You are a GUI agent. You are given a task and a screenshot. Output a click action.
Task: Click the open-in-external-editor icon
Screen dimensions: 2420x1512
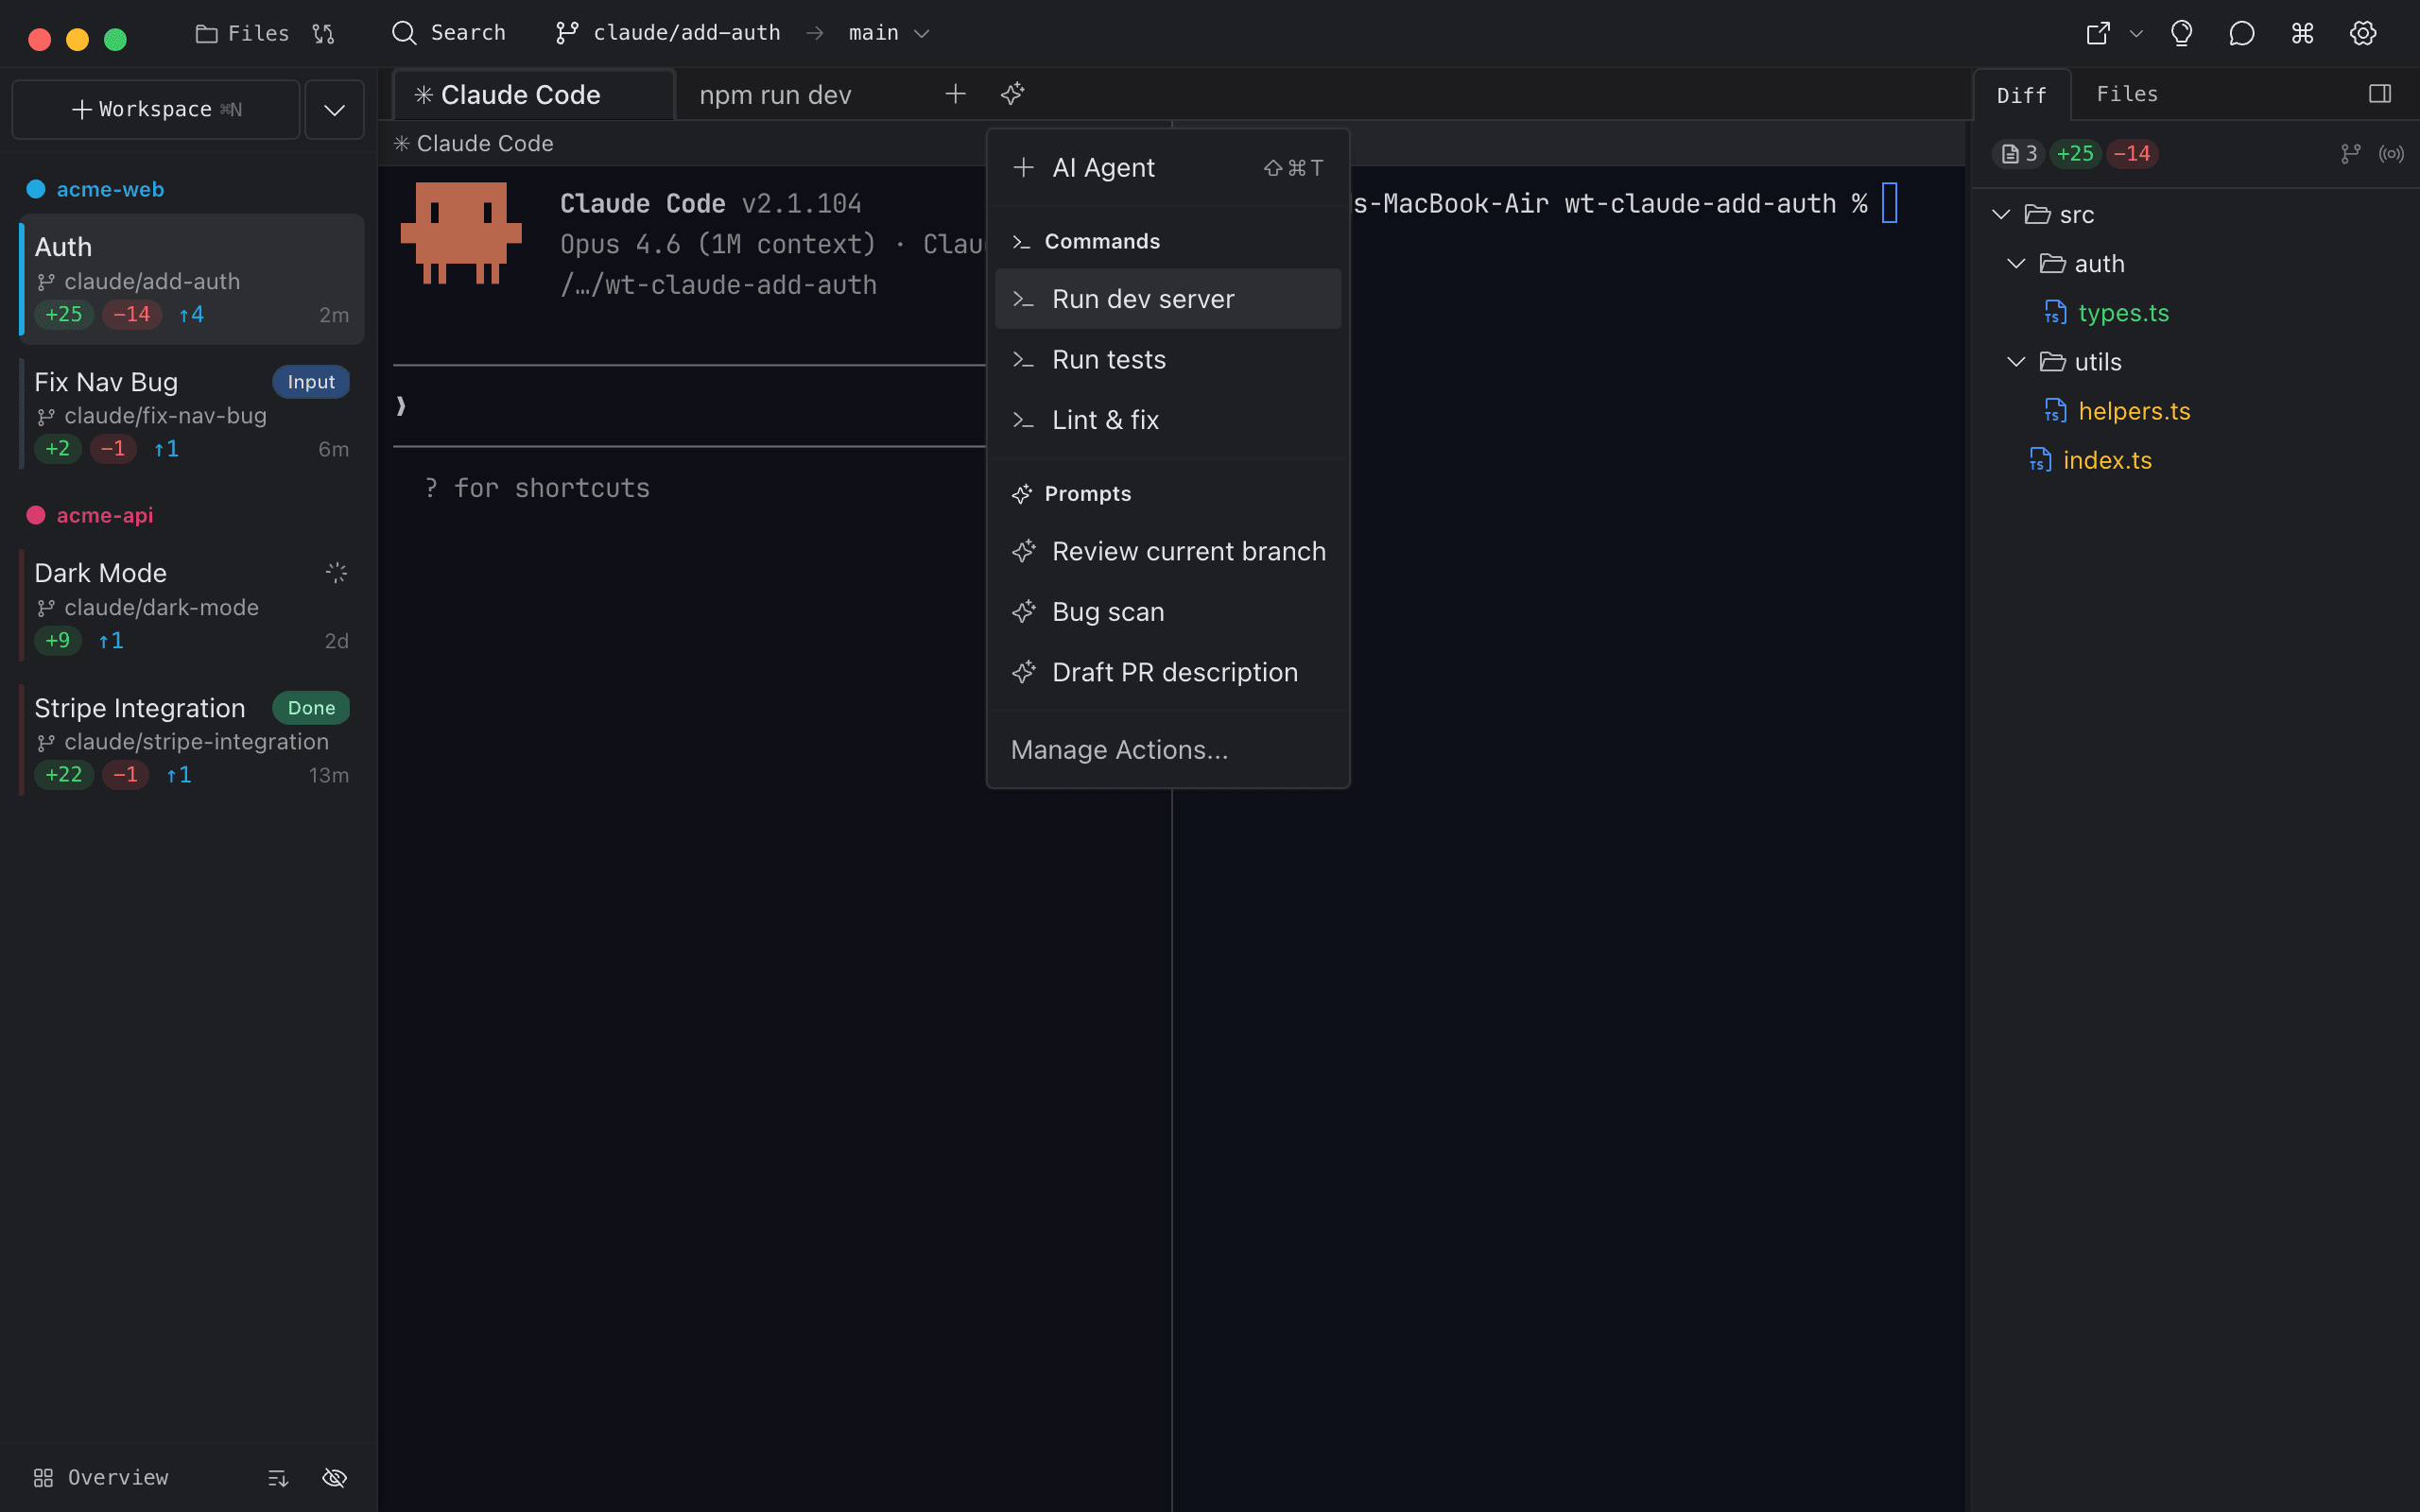(2098, 33)
